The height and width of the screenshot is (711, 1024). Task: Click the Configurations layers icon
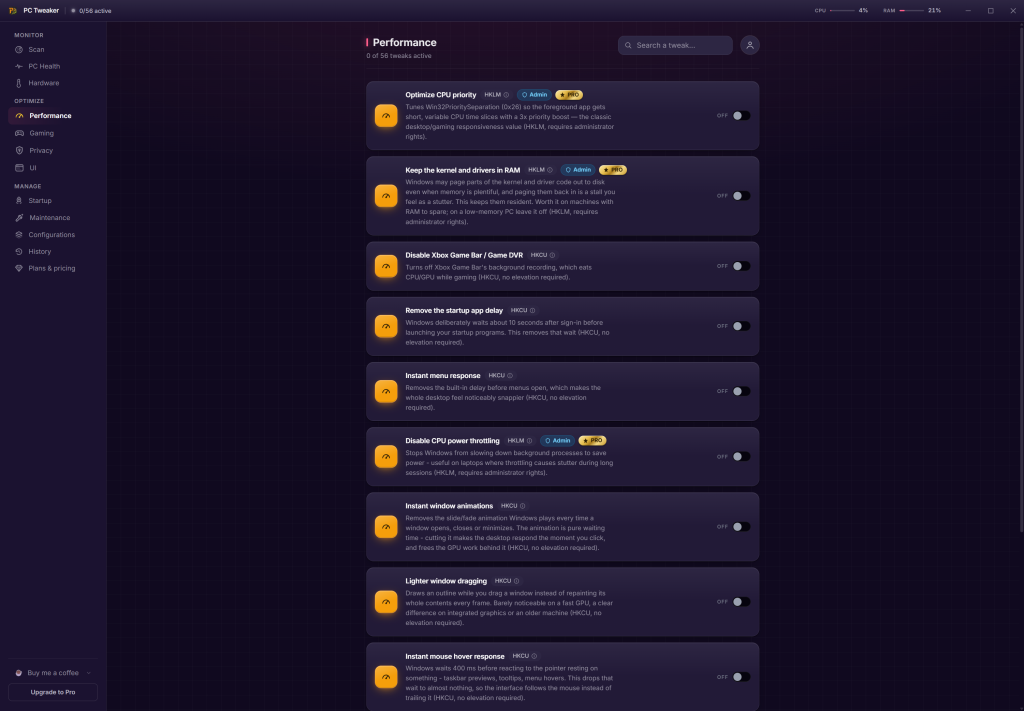pyautogui.click(x=19, y=234)
